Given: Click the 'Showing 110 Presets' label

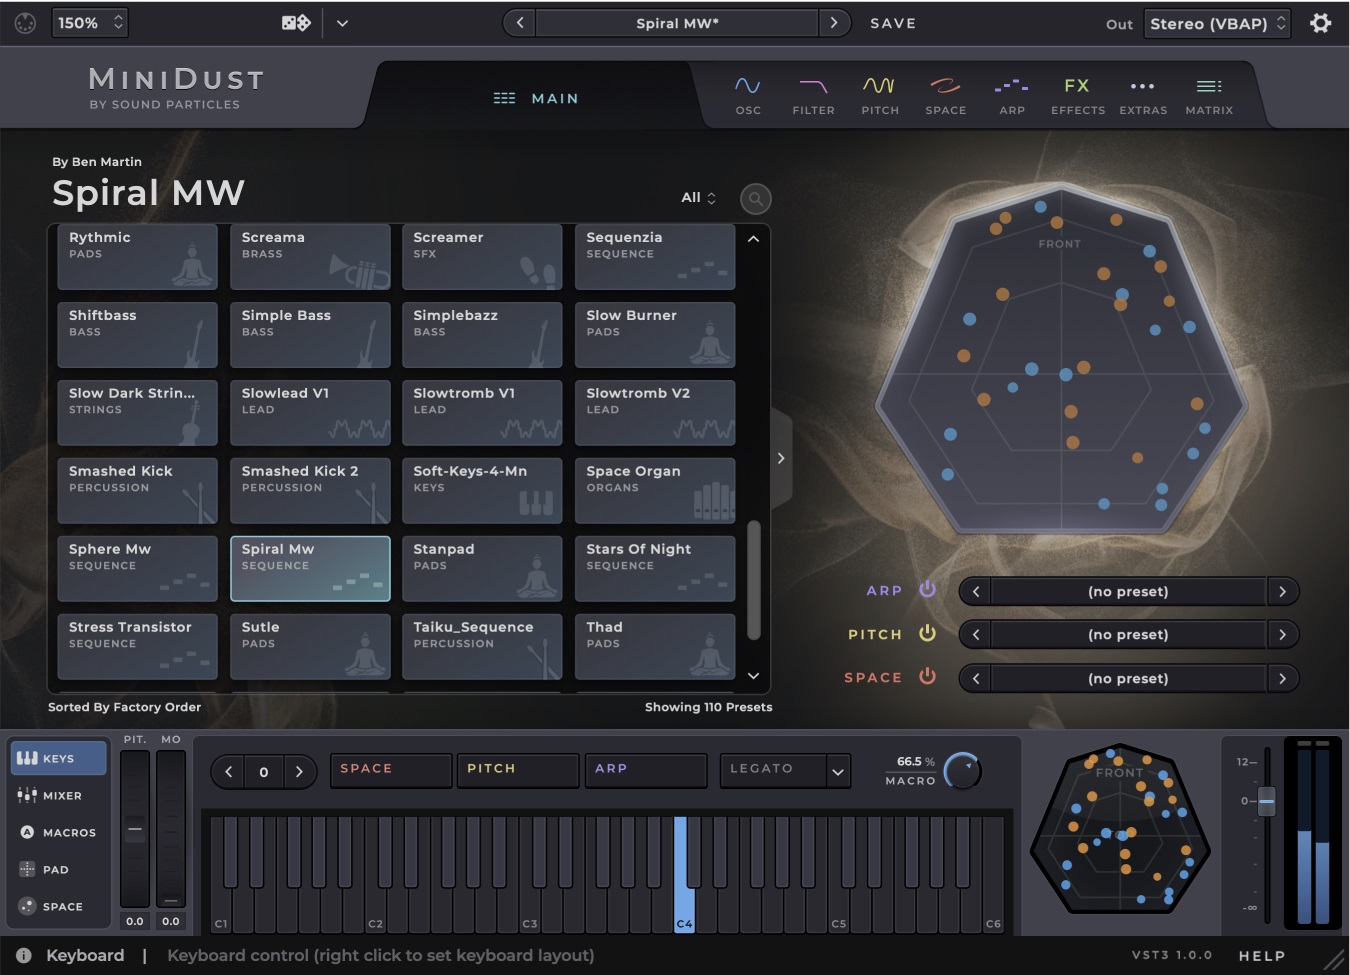Looking at the screenshot, I should pos(708,707).
